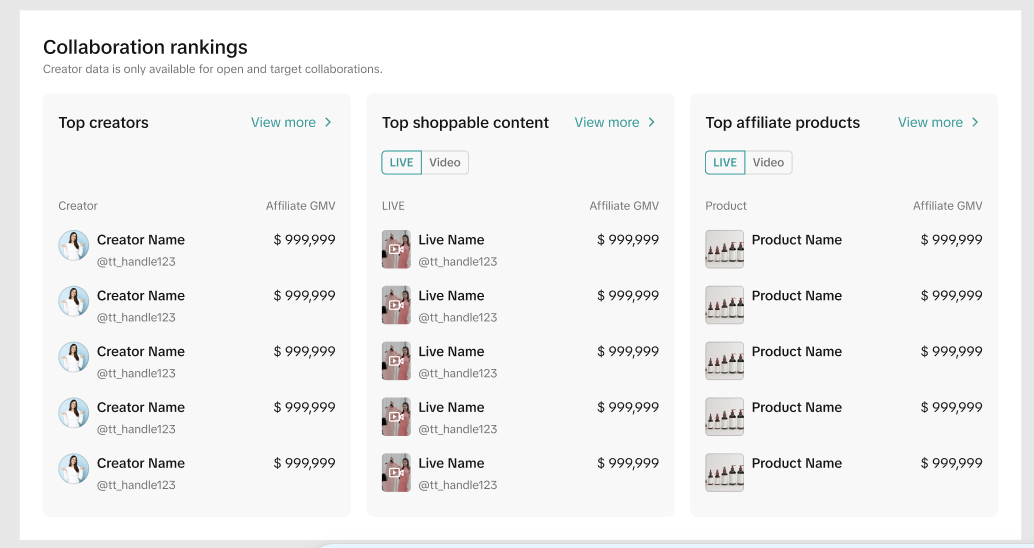1034x548 pixels.
Task: Click chevron beside Top shoppable content View more
Action: coord(652,123)
